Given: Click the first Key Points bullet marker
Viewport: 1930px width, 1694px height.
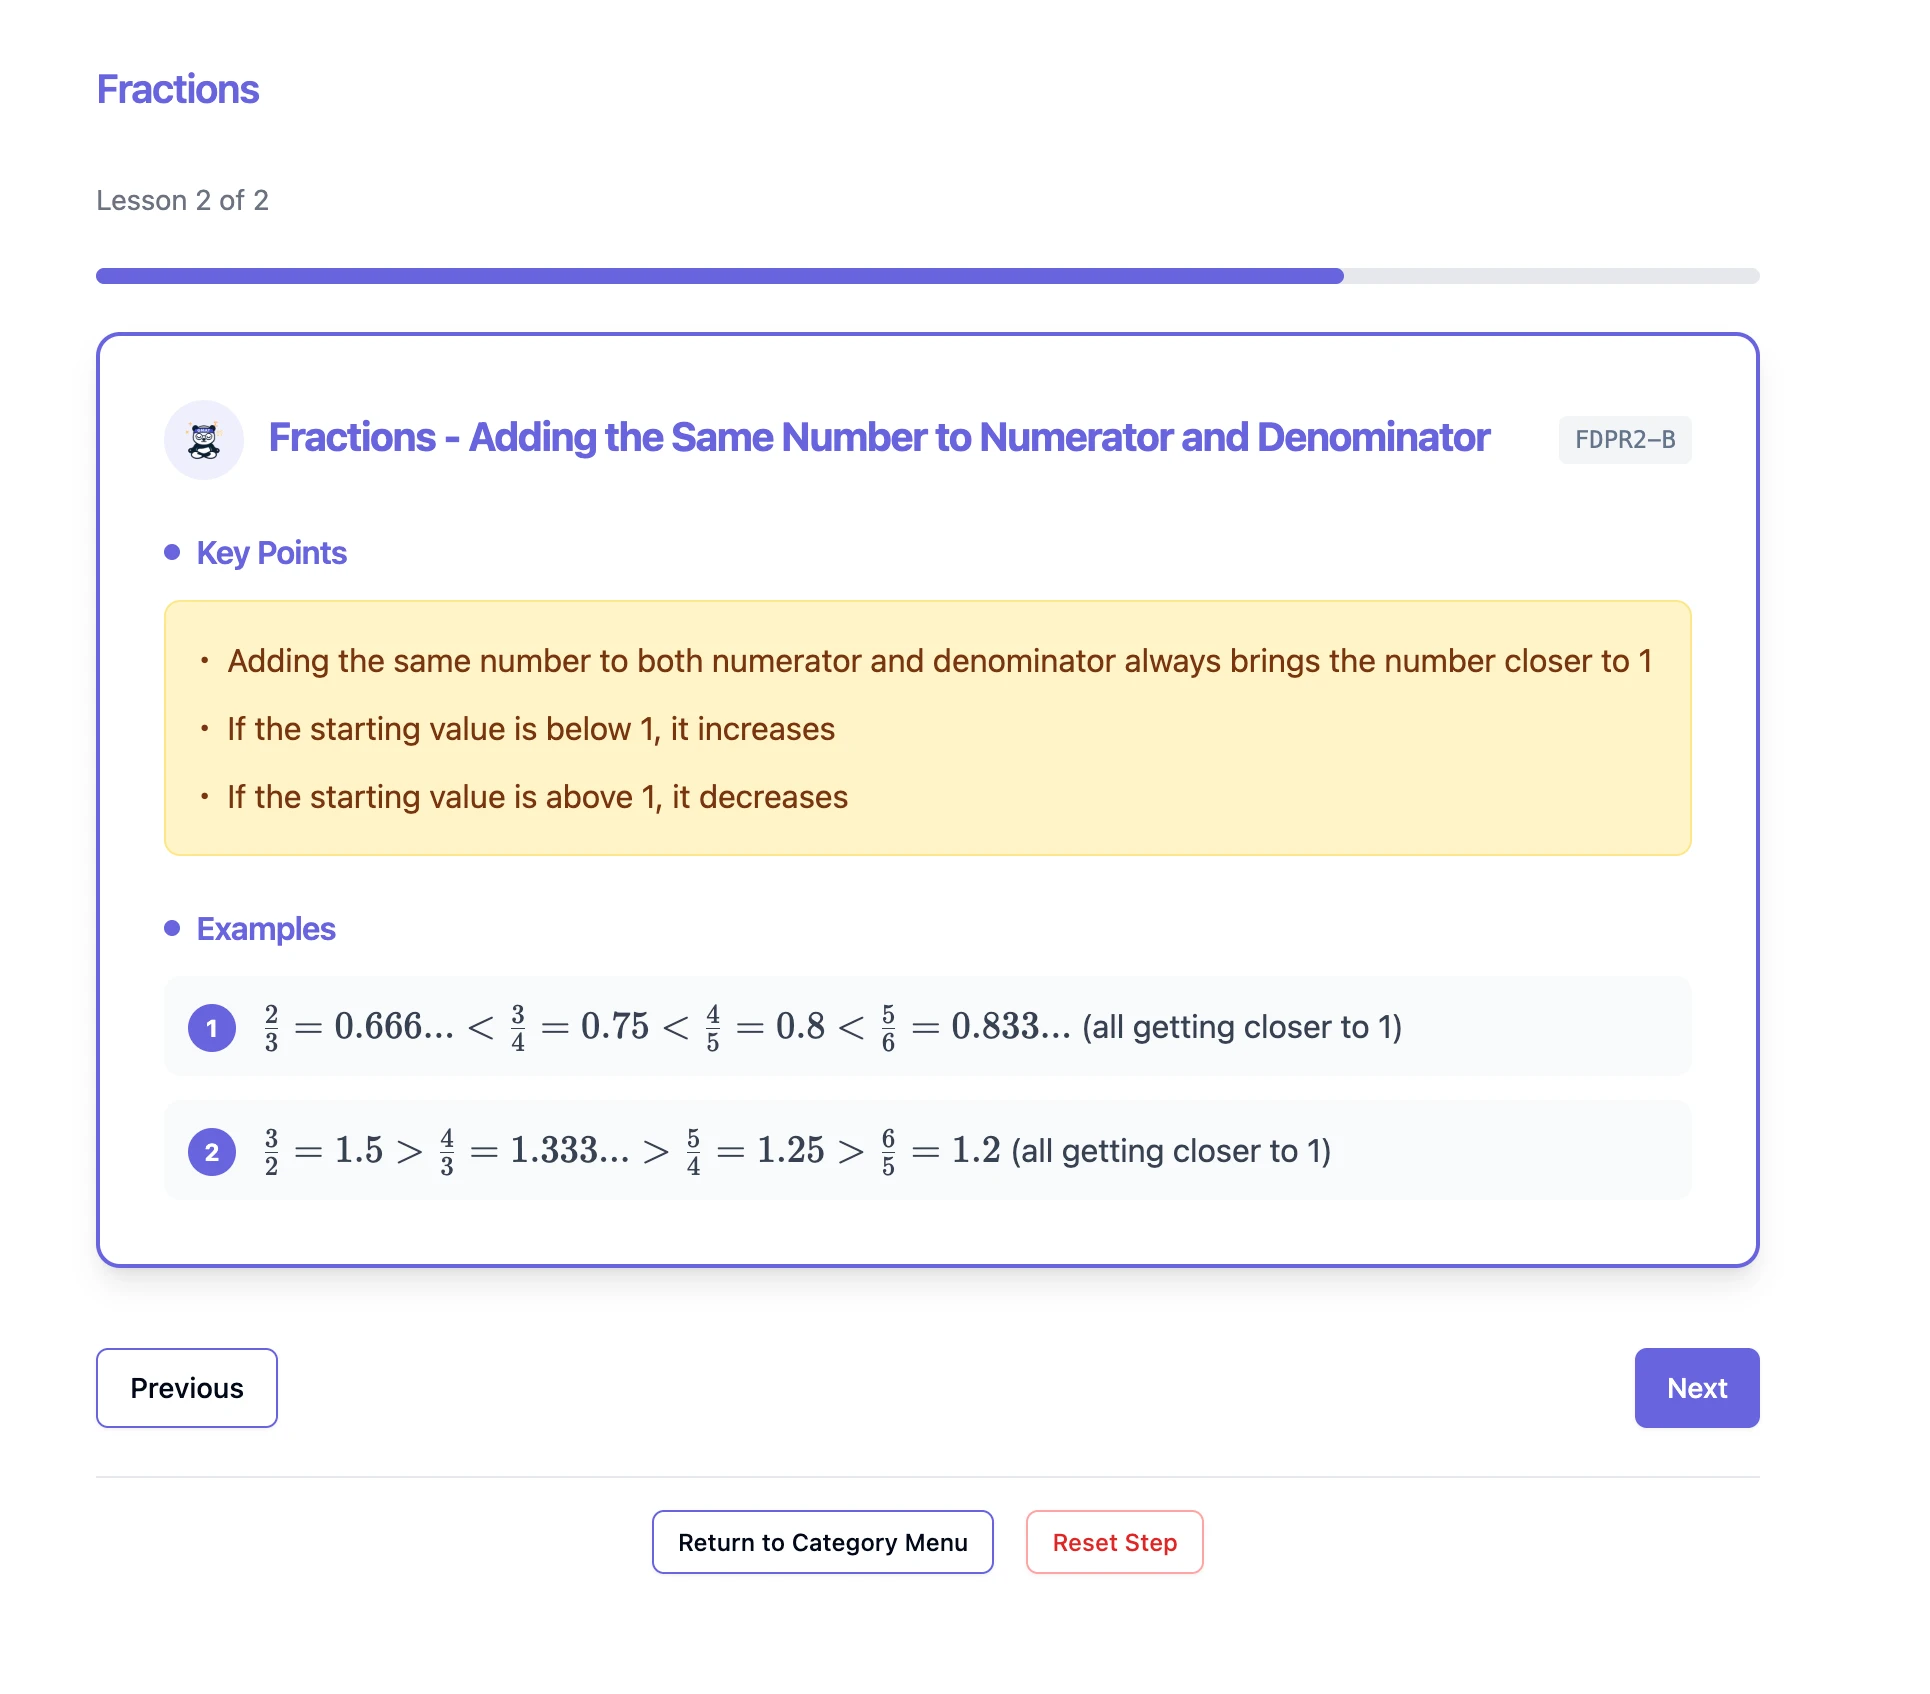Looking at the screenshot, I should coord(206,661).
